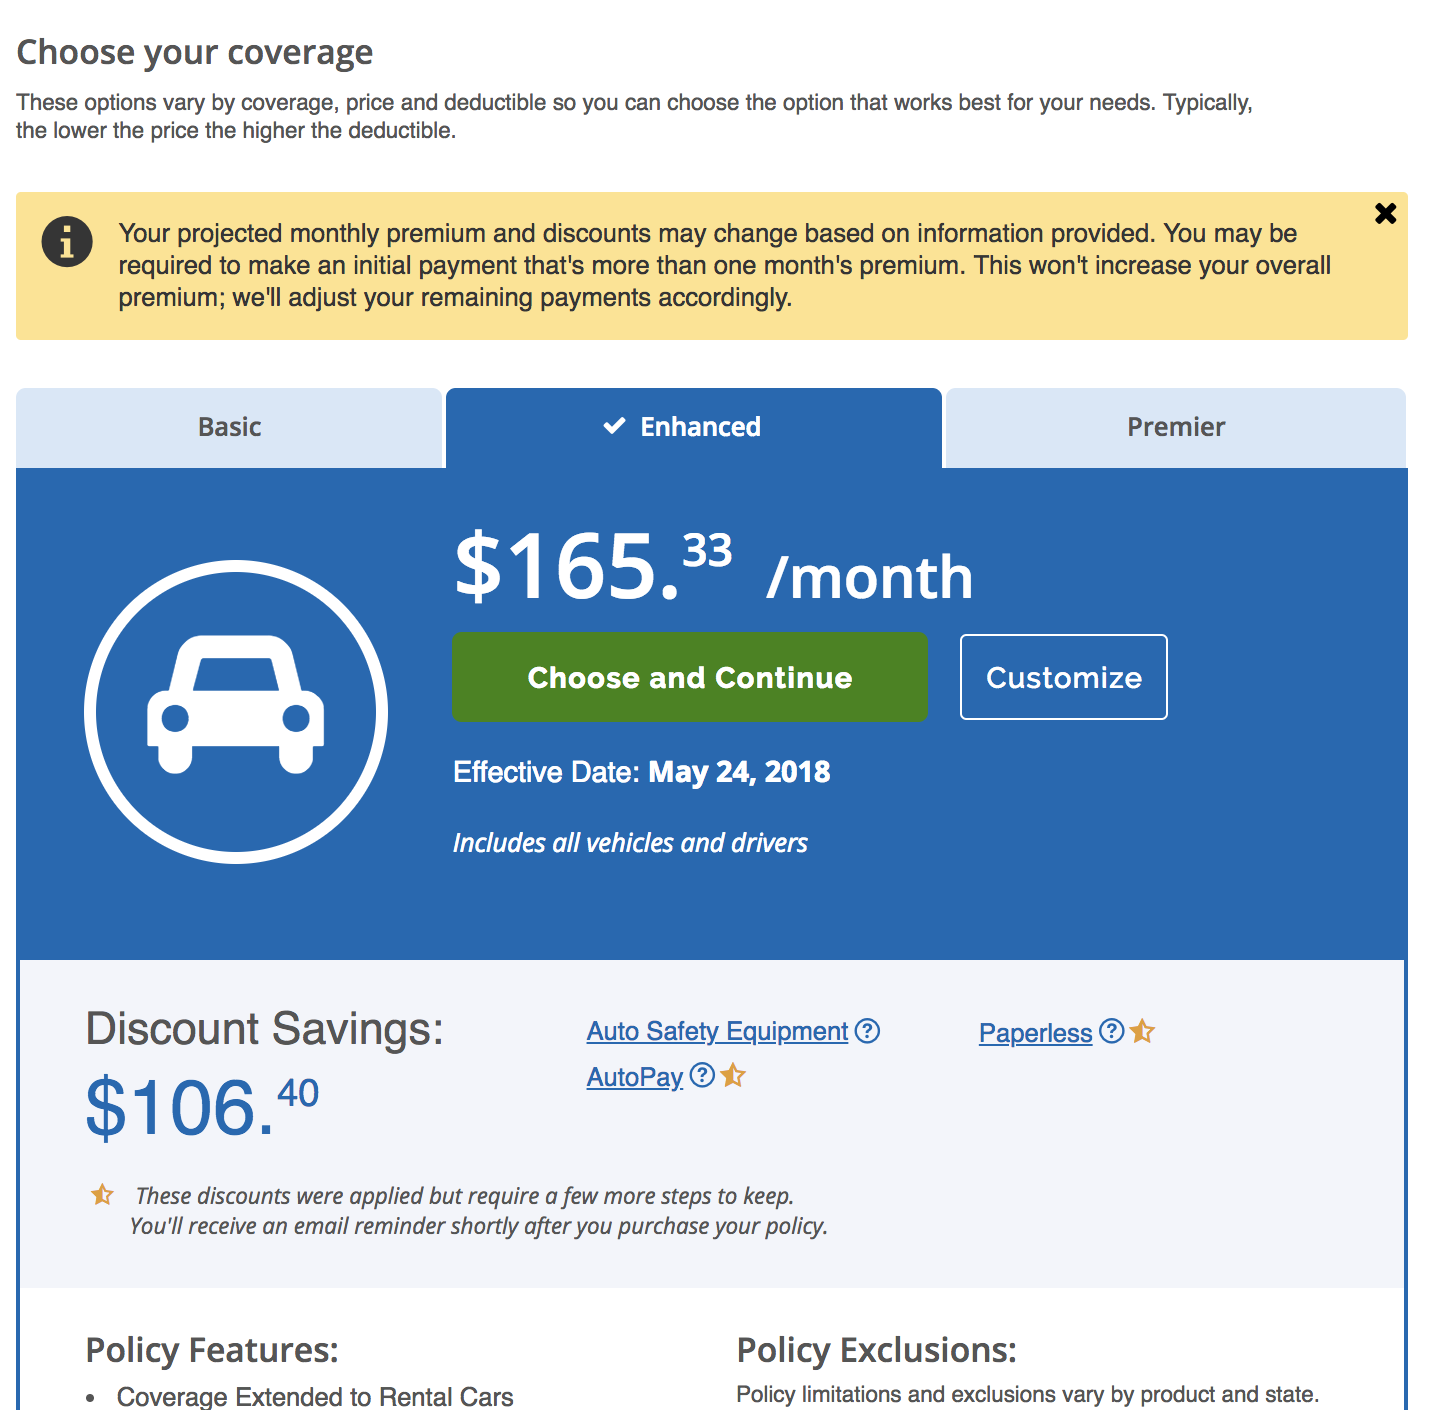Switch to the Basic coverage tab
This screenshot has height=1410, width=1432.
[229, 427]
